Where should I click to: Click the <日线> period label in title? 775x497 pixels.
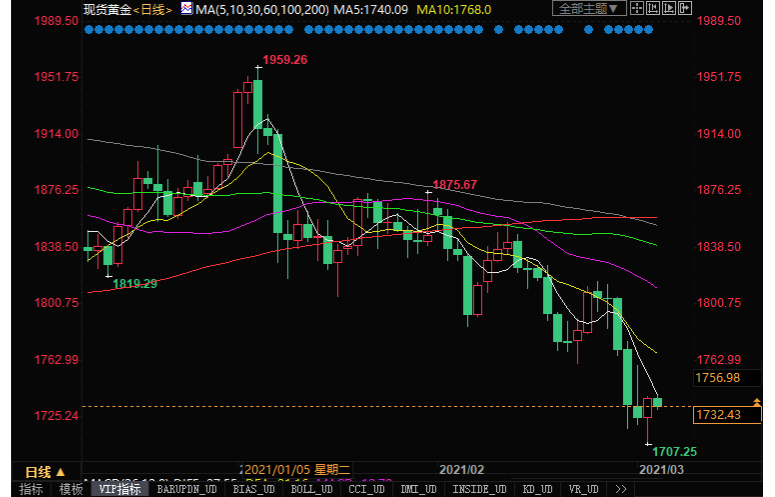point(153,9)
